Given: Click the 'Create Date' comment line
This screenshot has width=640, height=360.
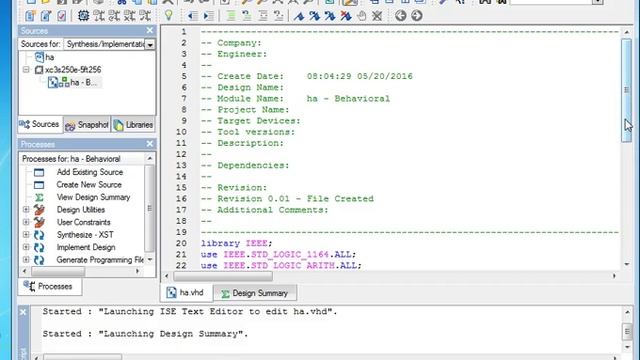Looking at the screenshot, I should click(307, 76).
